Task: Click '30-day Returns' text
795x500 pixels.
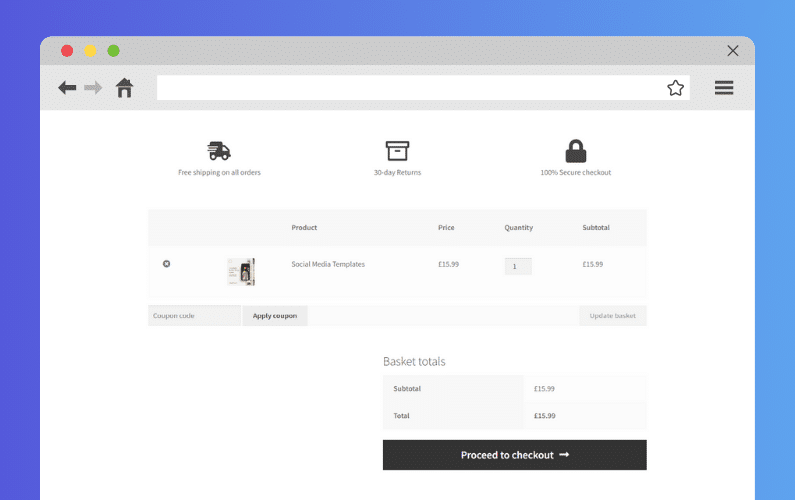Action: point(398,172)
